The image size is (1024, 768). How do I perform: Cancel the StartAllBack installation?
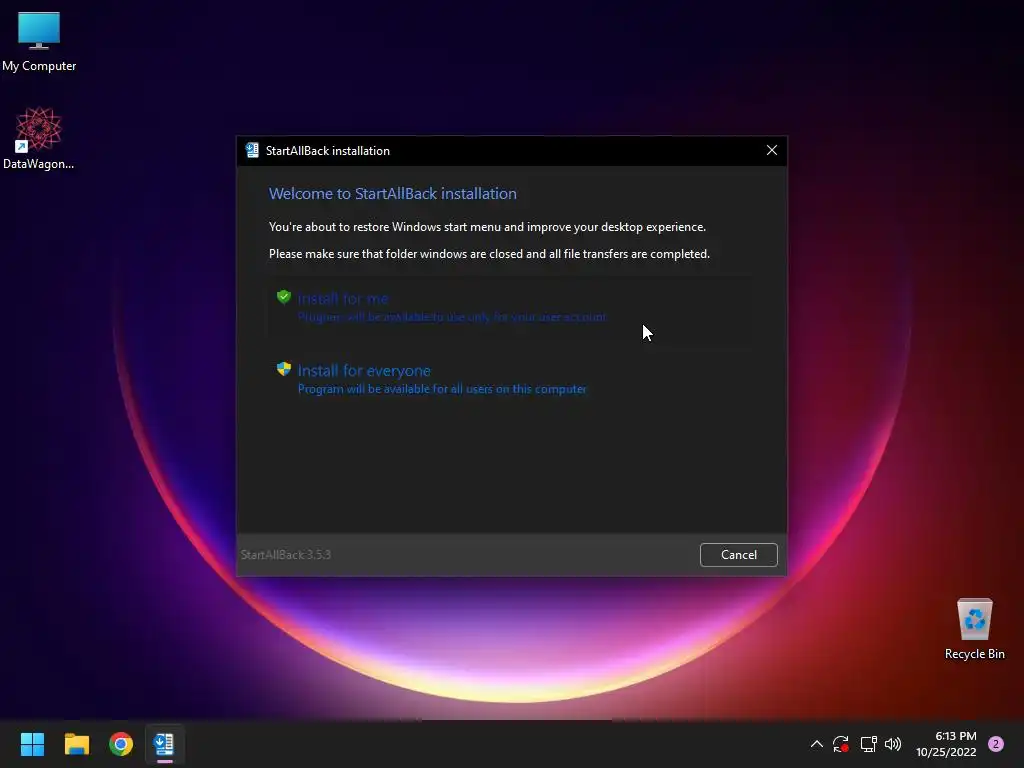739,554
